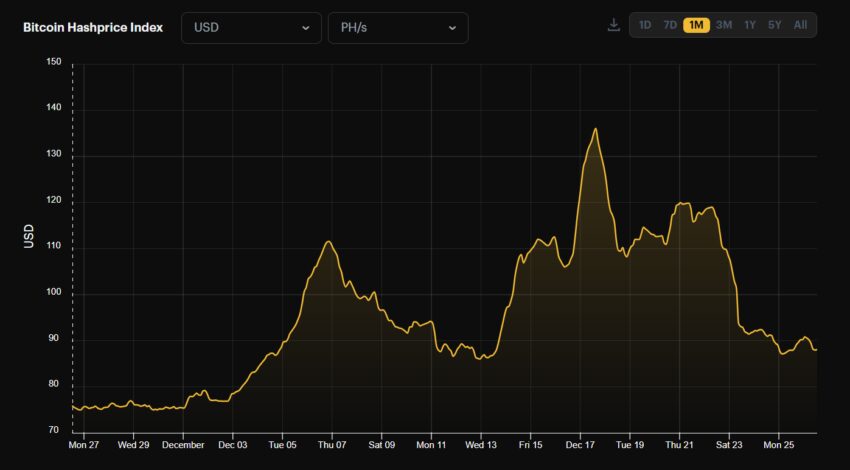Image resolution: width=850 pixels, height=470 pixels.
Task: Click the Dec 17 x-axis label
Action: pos(580,445)
